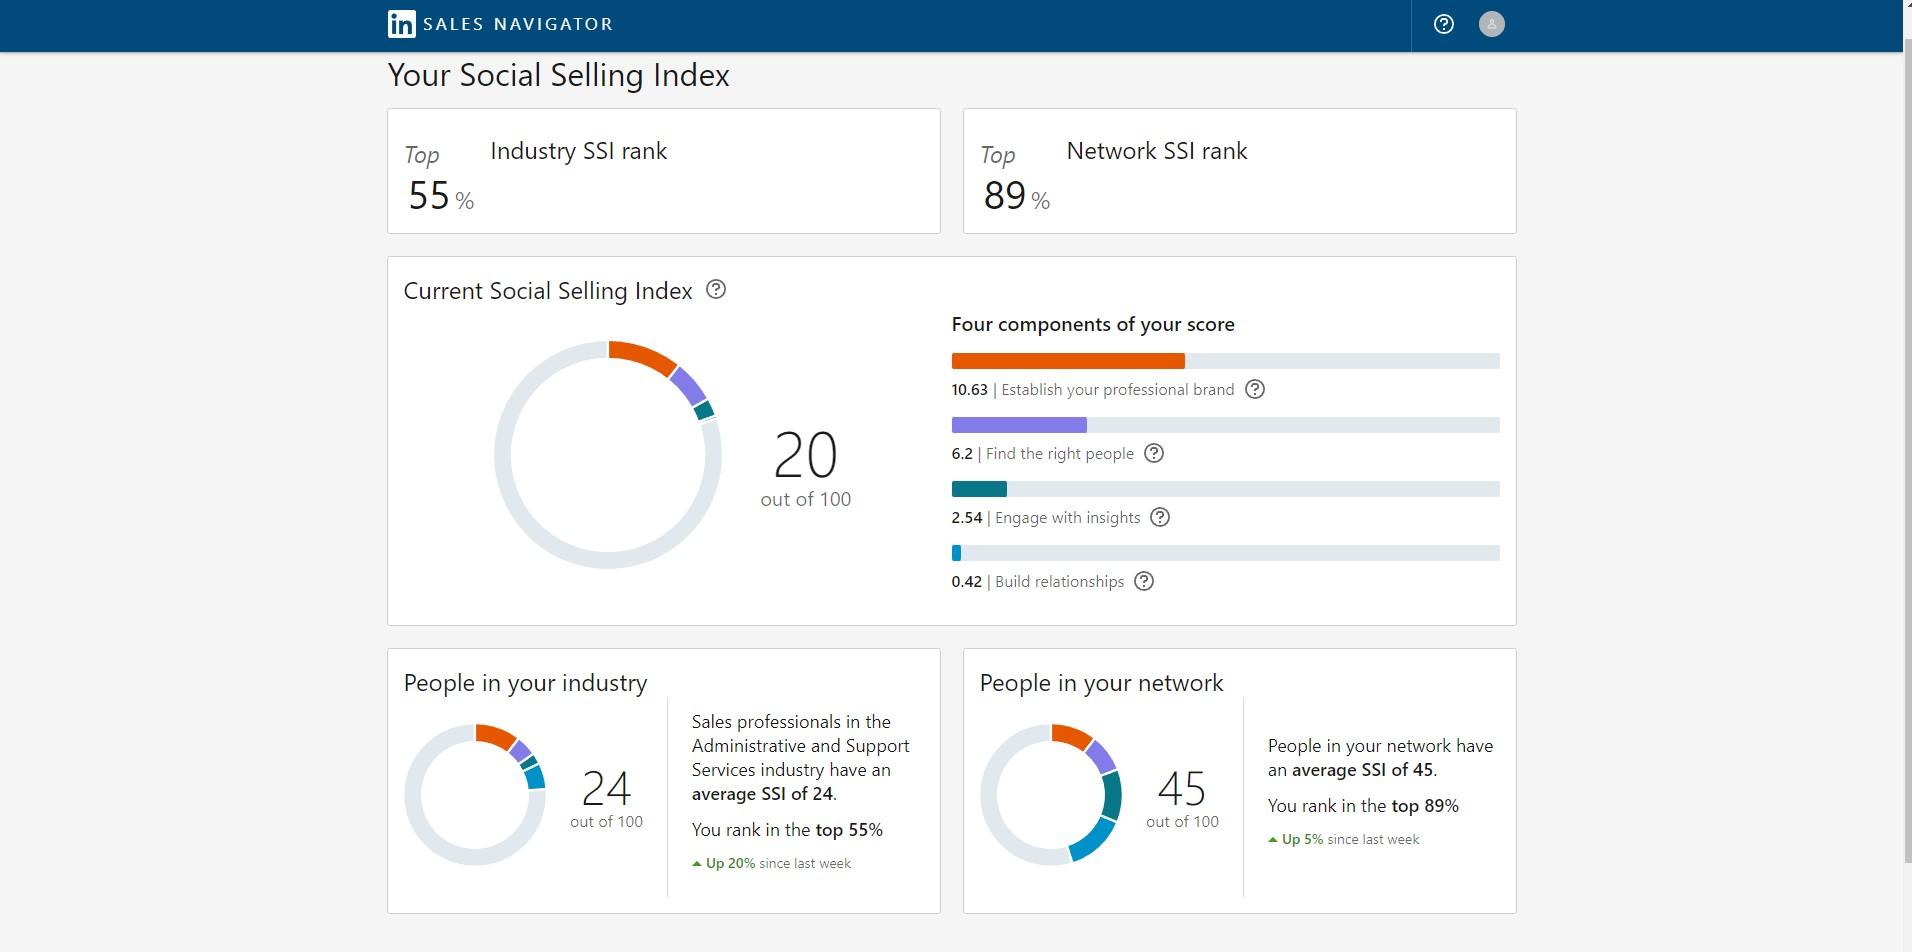Click the industry average score 24
Image resolution: width=1912 pixels, height=952 pixels.
[x=606, y=789]
